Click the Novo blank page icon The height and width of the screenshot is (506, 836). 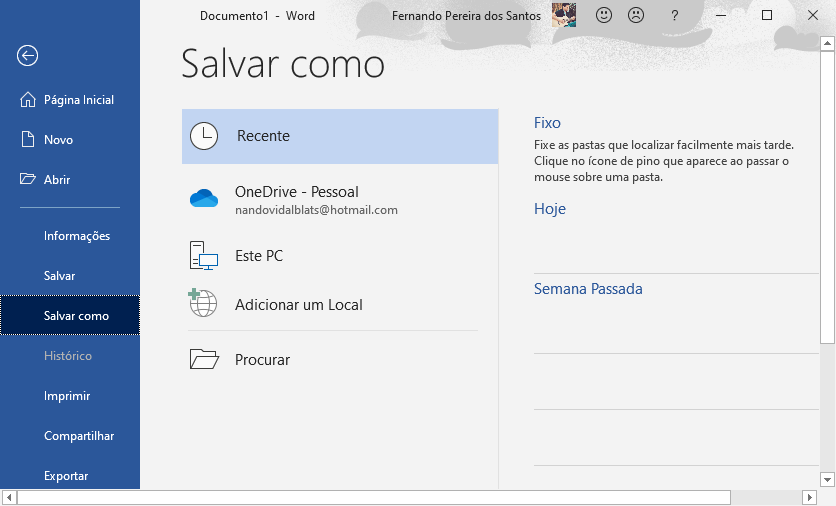point(28,140)
